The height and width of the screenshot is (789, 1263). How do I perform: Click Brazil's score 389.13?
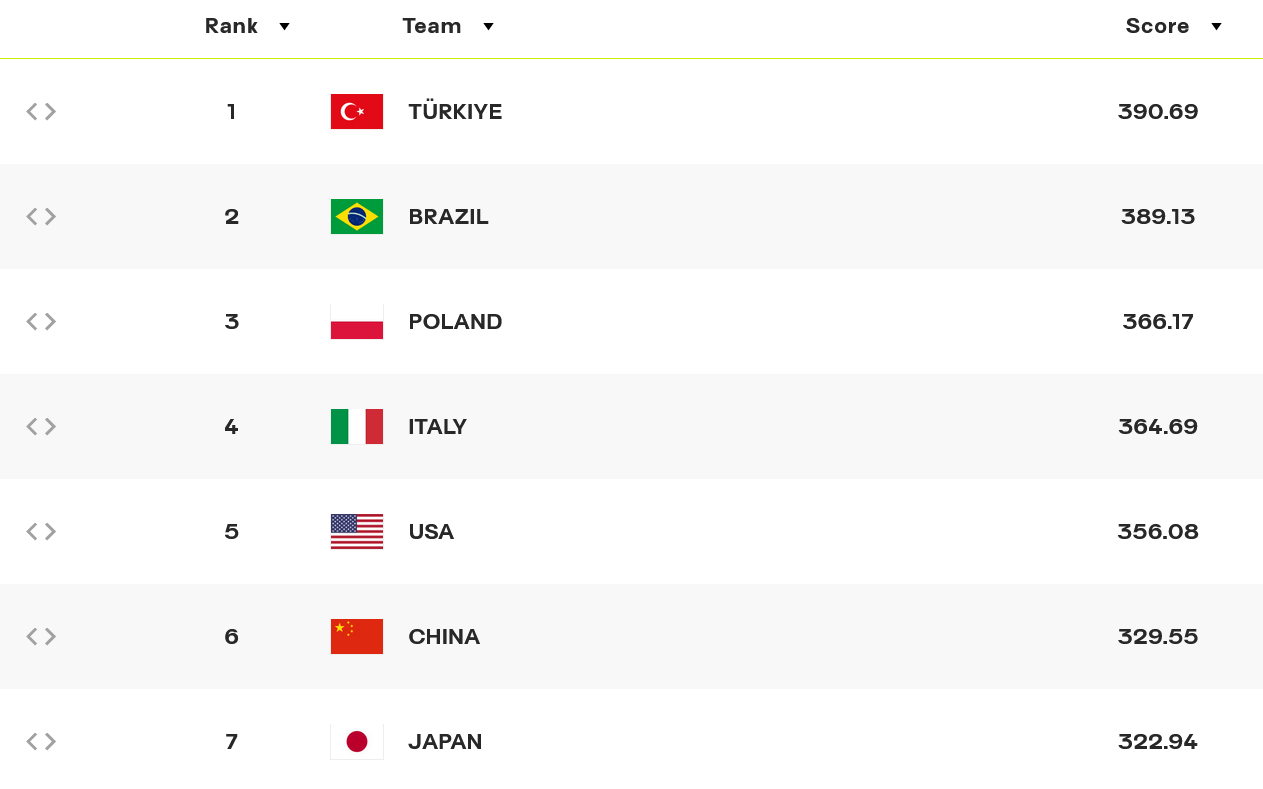[x=1158, y=216]
